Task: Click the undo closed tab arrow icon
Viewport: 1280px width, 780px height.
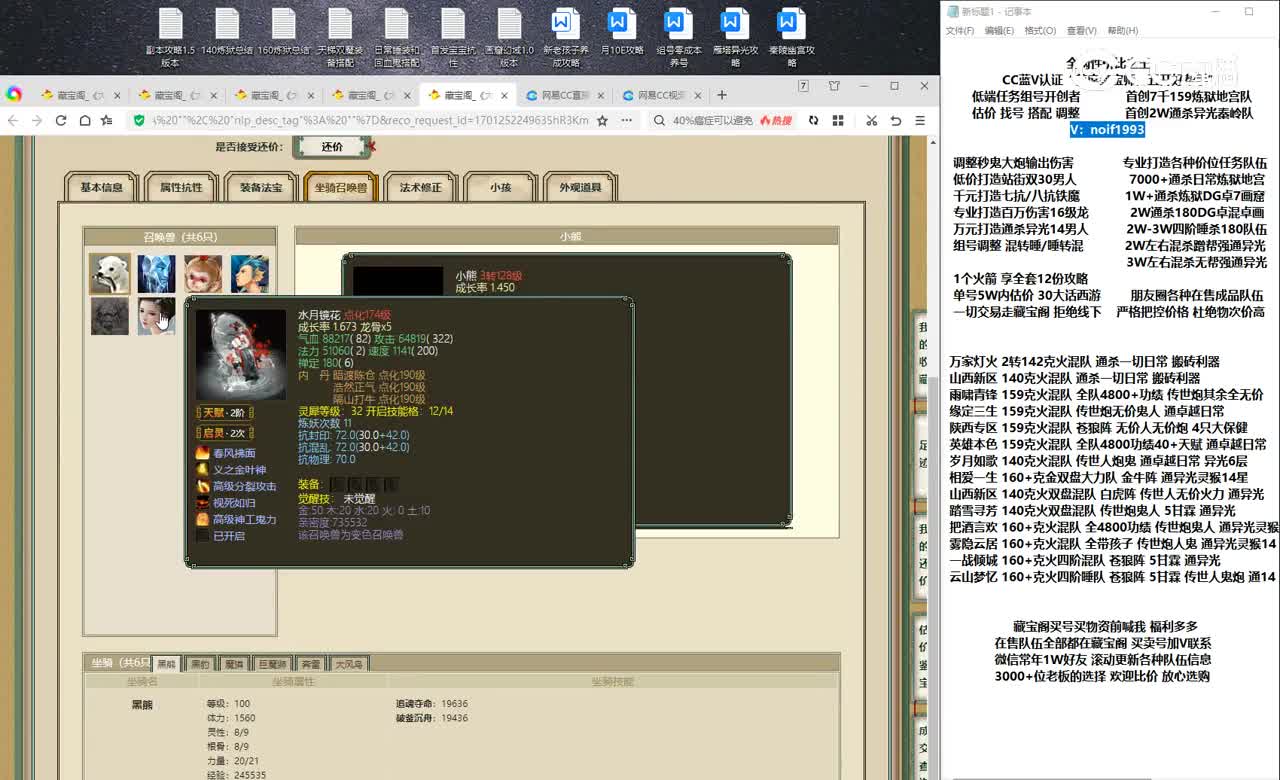Action: tap(896, 120)
